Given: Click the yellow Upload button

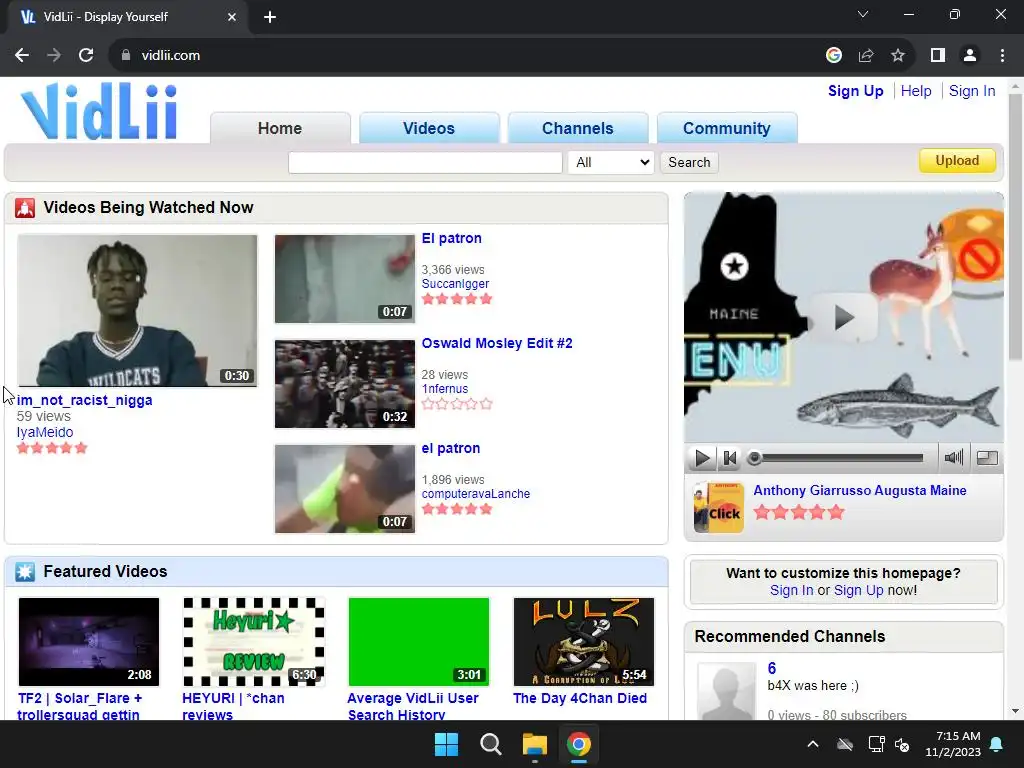Looking at the screenshot, I should click(957, 161).
